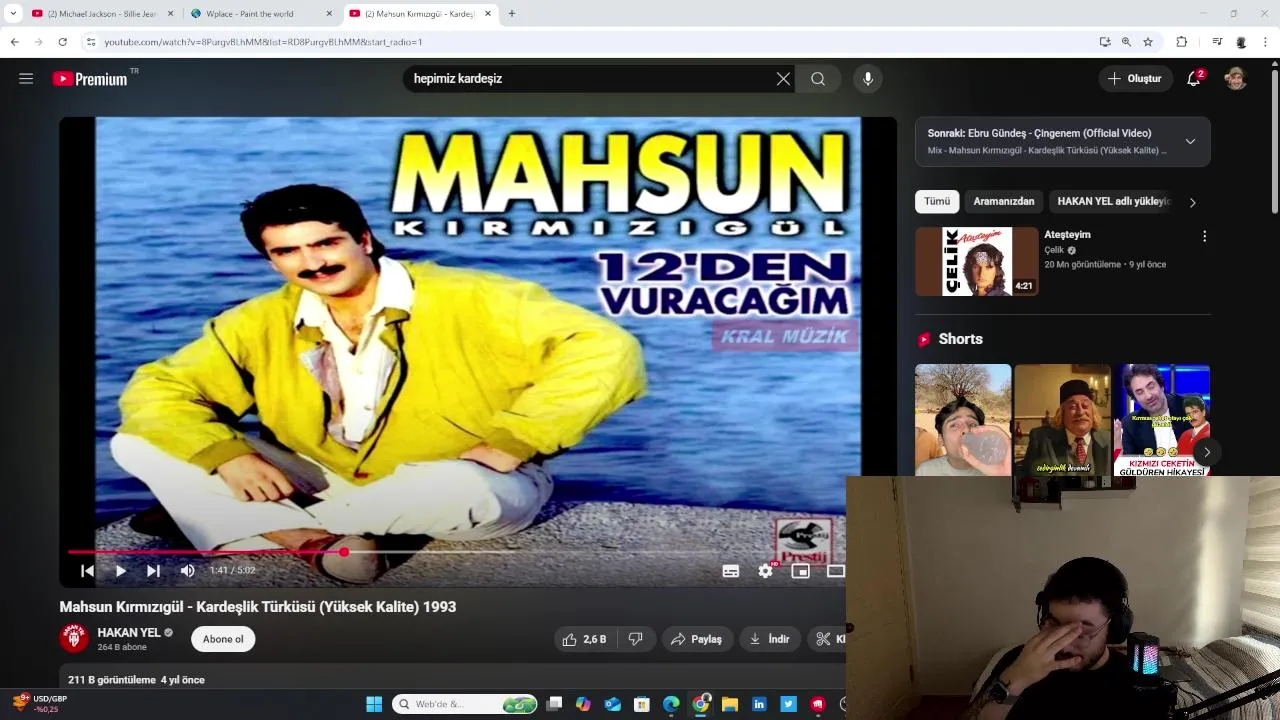Go to the YouTube Premium home logo

(90, 79)
